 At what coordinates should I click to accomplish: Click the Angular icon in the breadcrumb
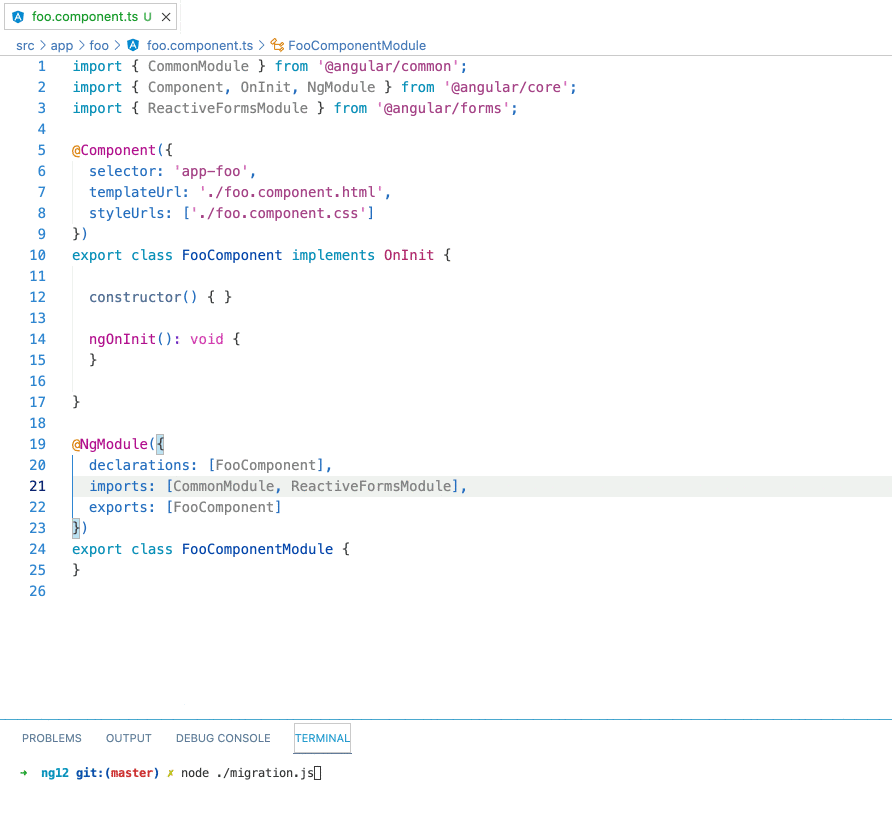pyautogui.click(x=133, y=45)
